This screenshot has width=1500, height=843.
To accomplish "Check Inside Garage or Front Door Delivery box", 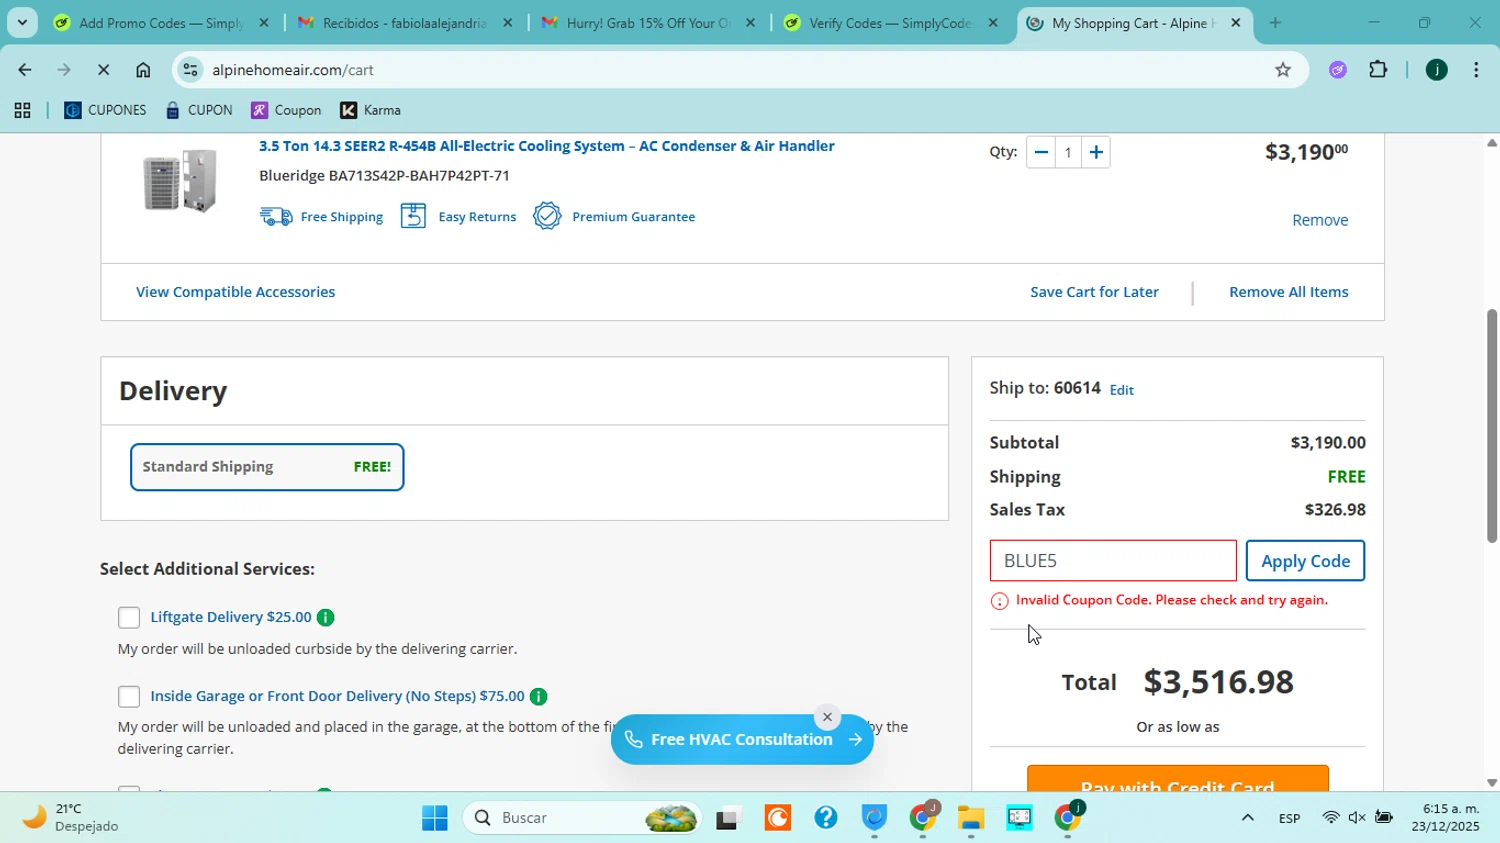I will pos(129,697).
